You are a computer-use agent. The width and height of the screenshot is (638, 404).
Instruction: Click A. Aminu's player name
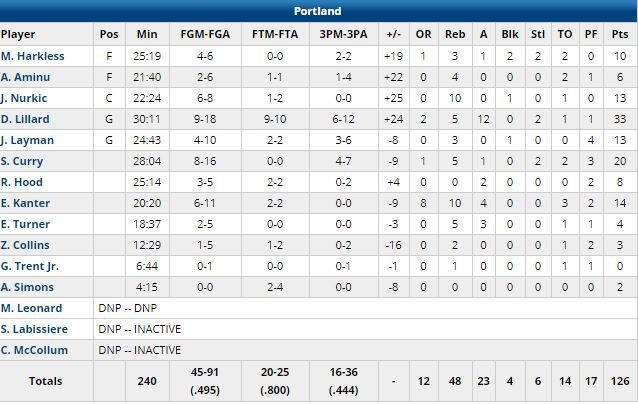(x=26, y=77)
